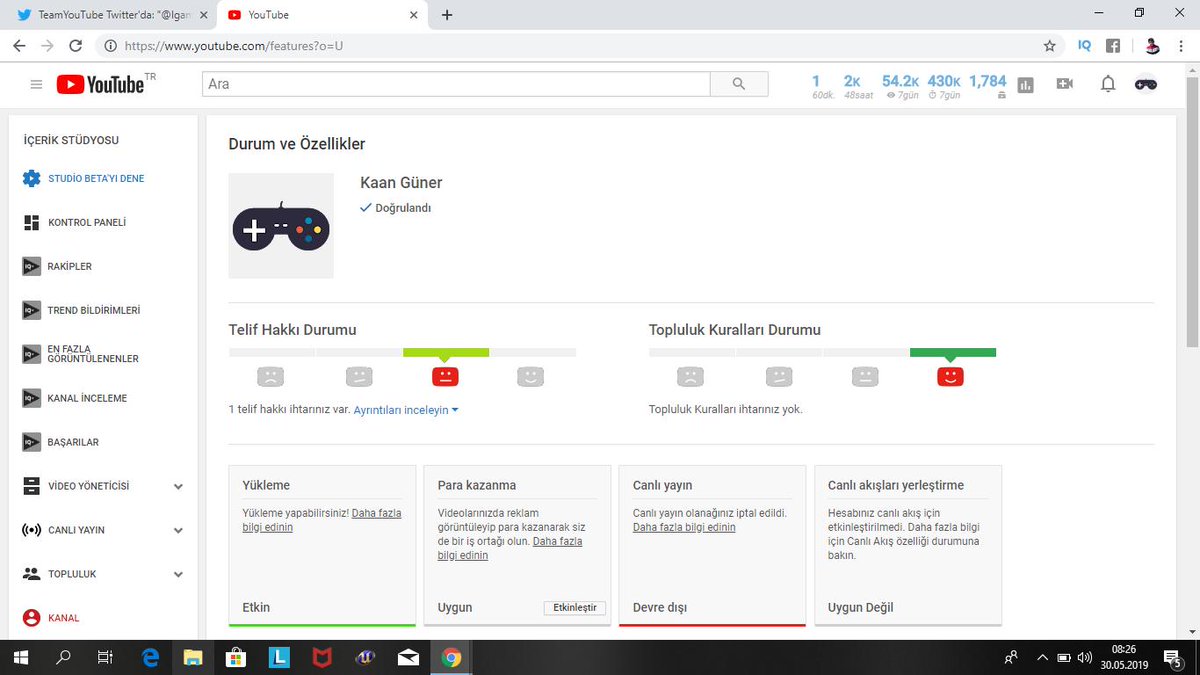Click the Trend Bildirimleri vidIQ icon
Image resolution: width=1200 pixels, height=675 pixels.
(x=30, y=310)
